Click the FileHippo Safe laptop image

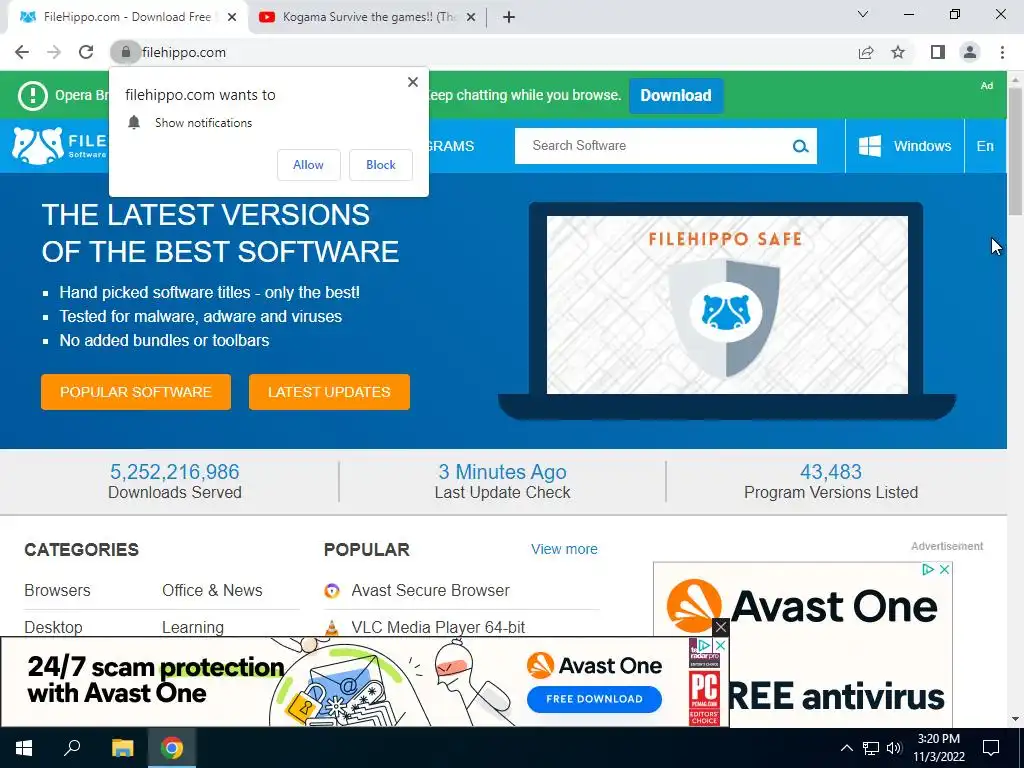click(727, 312)
